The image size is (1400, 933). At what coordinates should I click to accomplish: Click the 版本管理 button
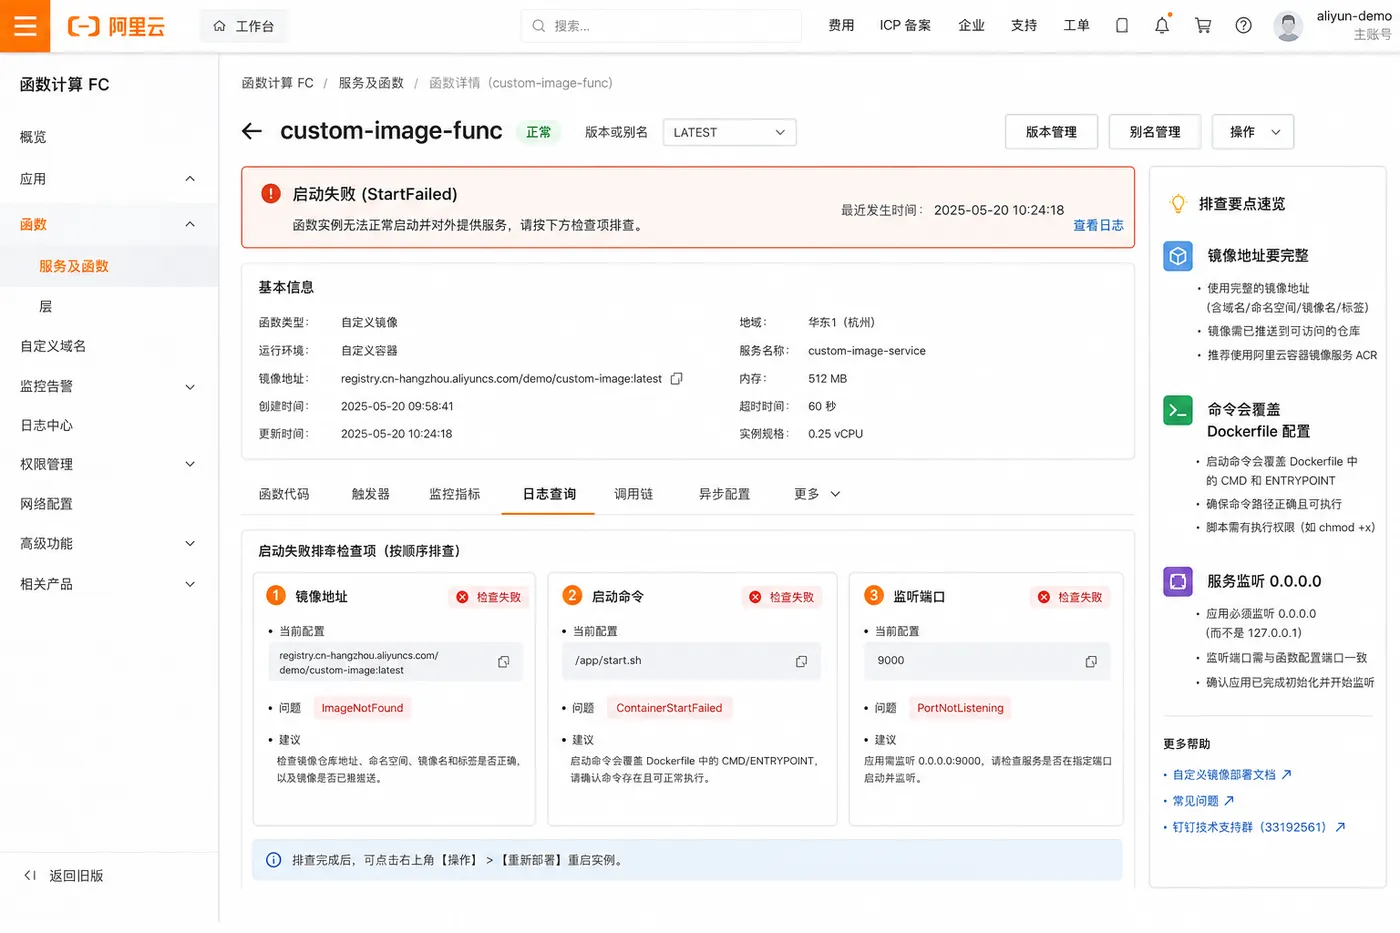coord(1051,132)
